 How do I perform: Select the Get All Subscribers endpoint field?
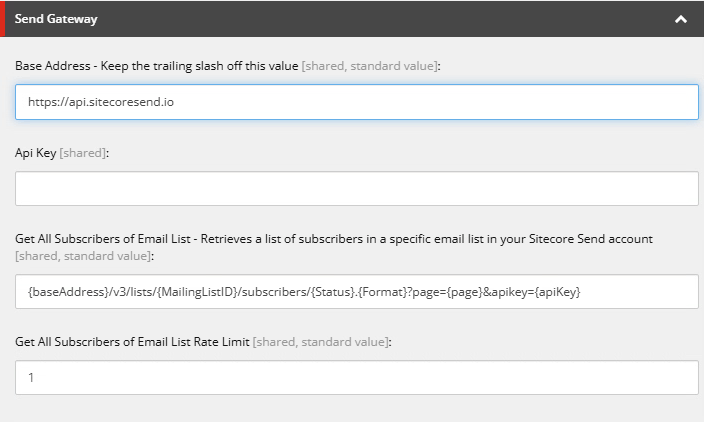tap(356, 291)
